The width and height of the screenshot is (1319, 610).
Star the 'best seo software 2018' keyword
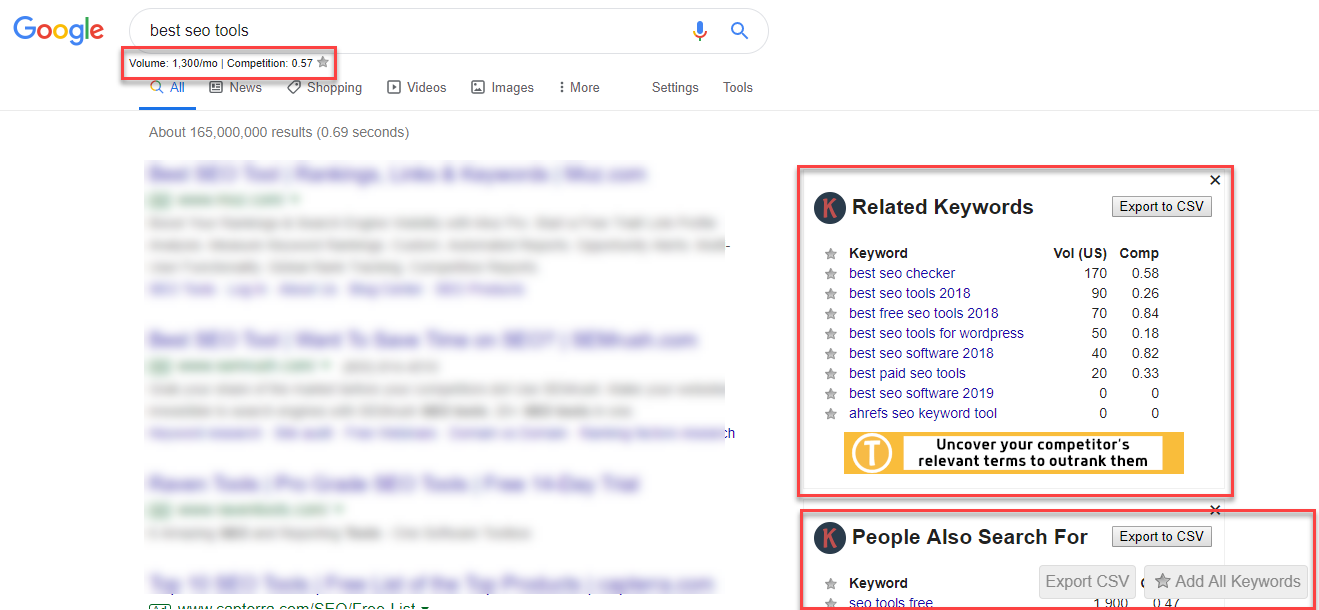830,354
